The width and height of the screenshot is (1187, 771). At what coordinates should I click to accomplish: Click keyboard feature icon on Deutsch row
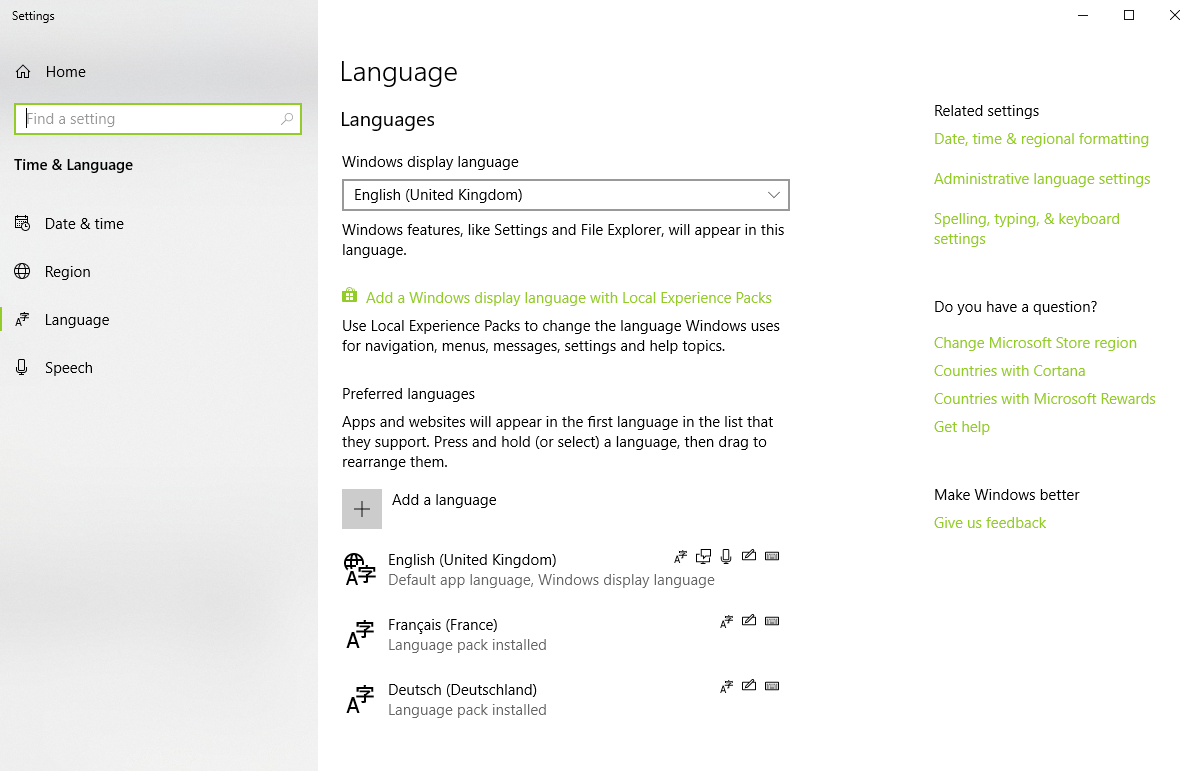click(x=772, y=686)
